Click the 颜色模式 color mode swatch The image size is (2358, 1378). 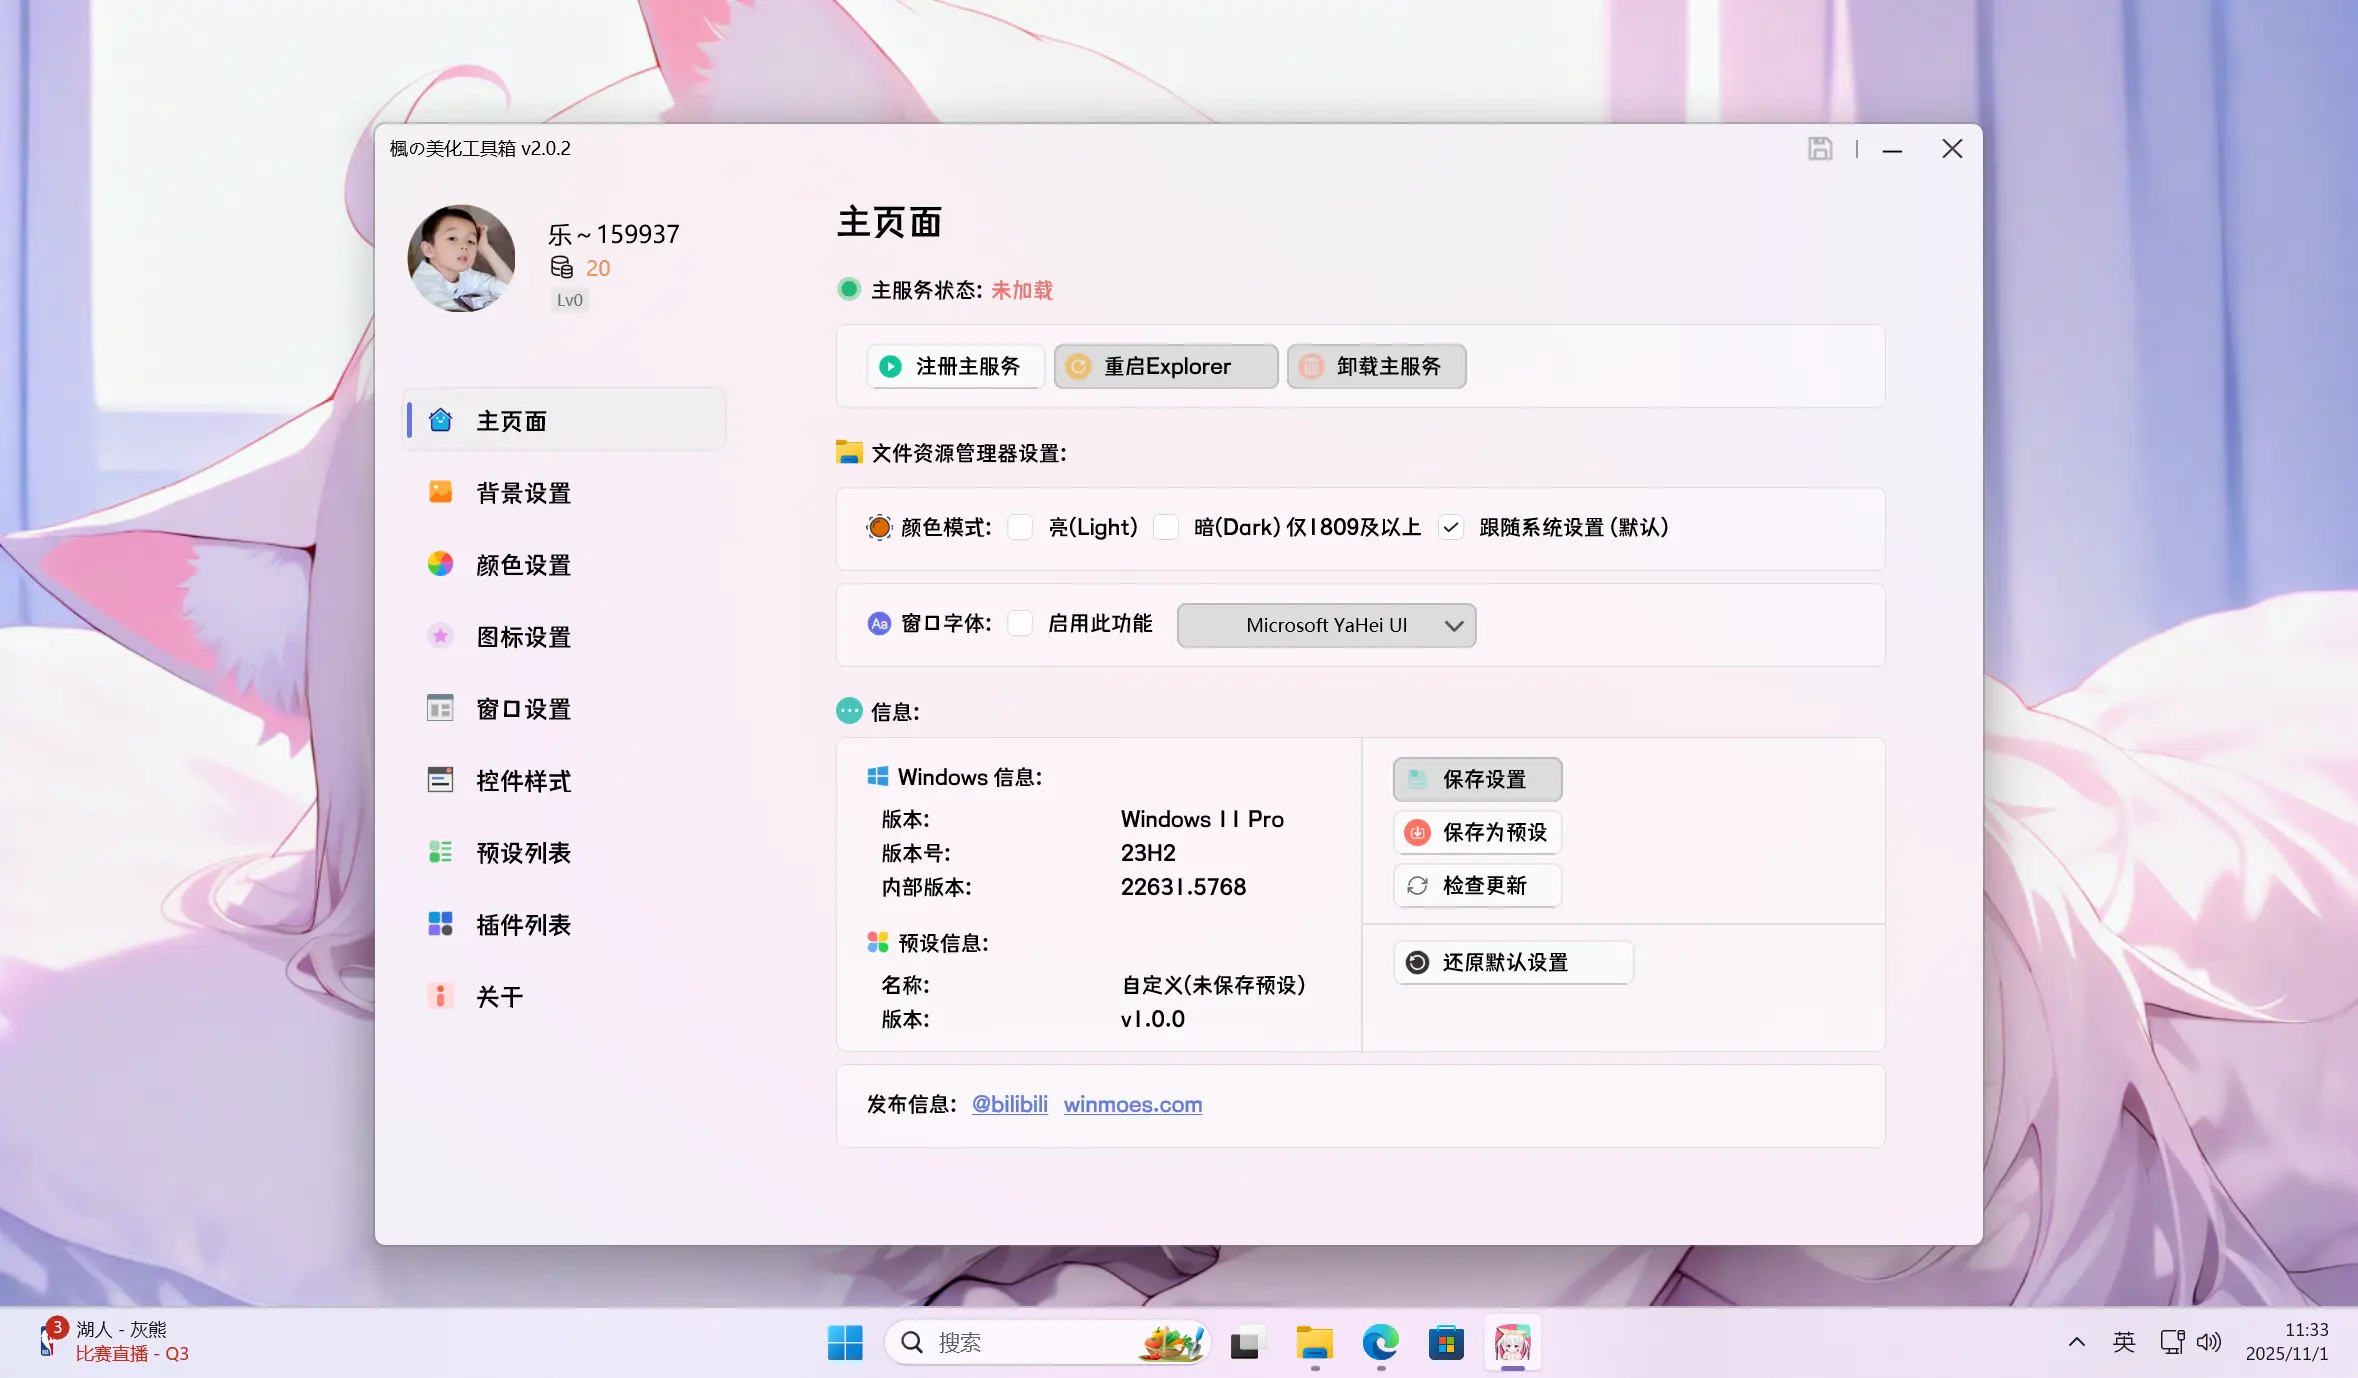(x=877, y=527)
